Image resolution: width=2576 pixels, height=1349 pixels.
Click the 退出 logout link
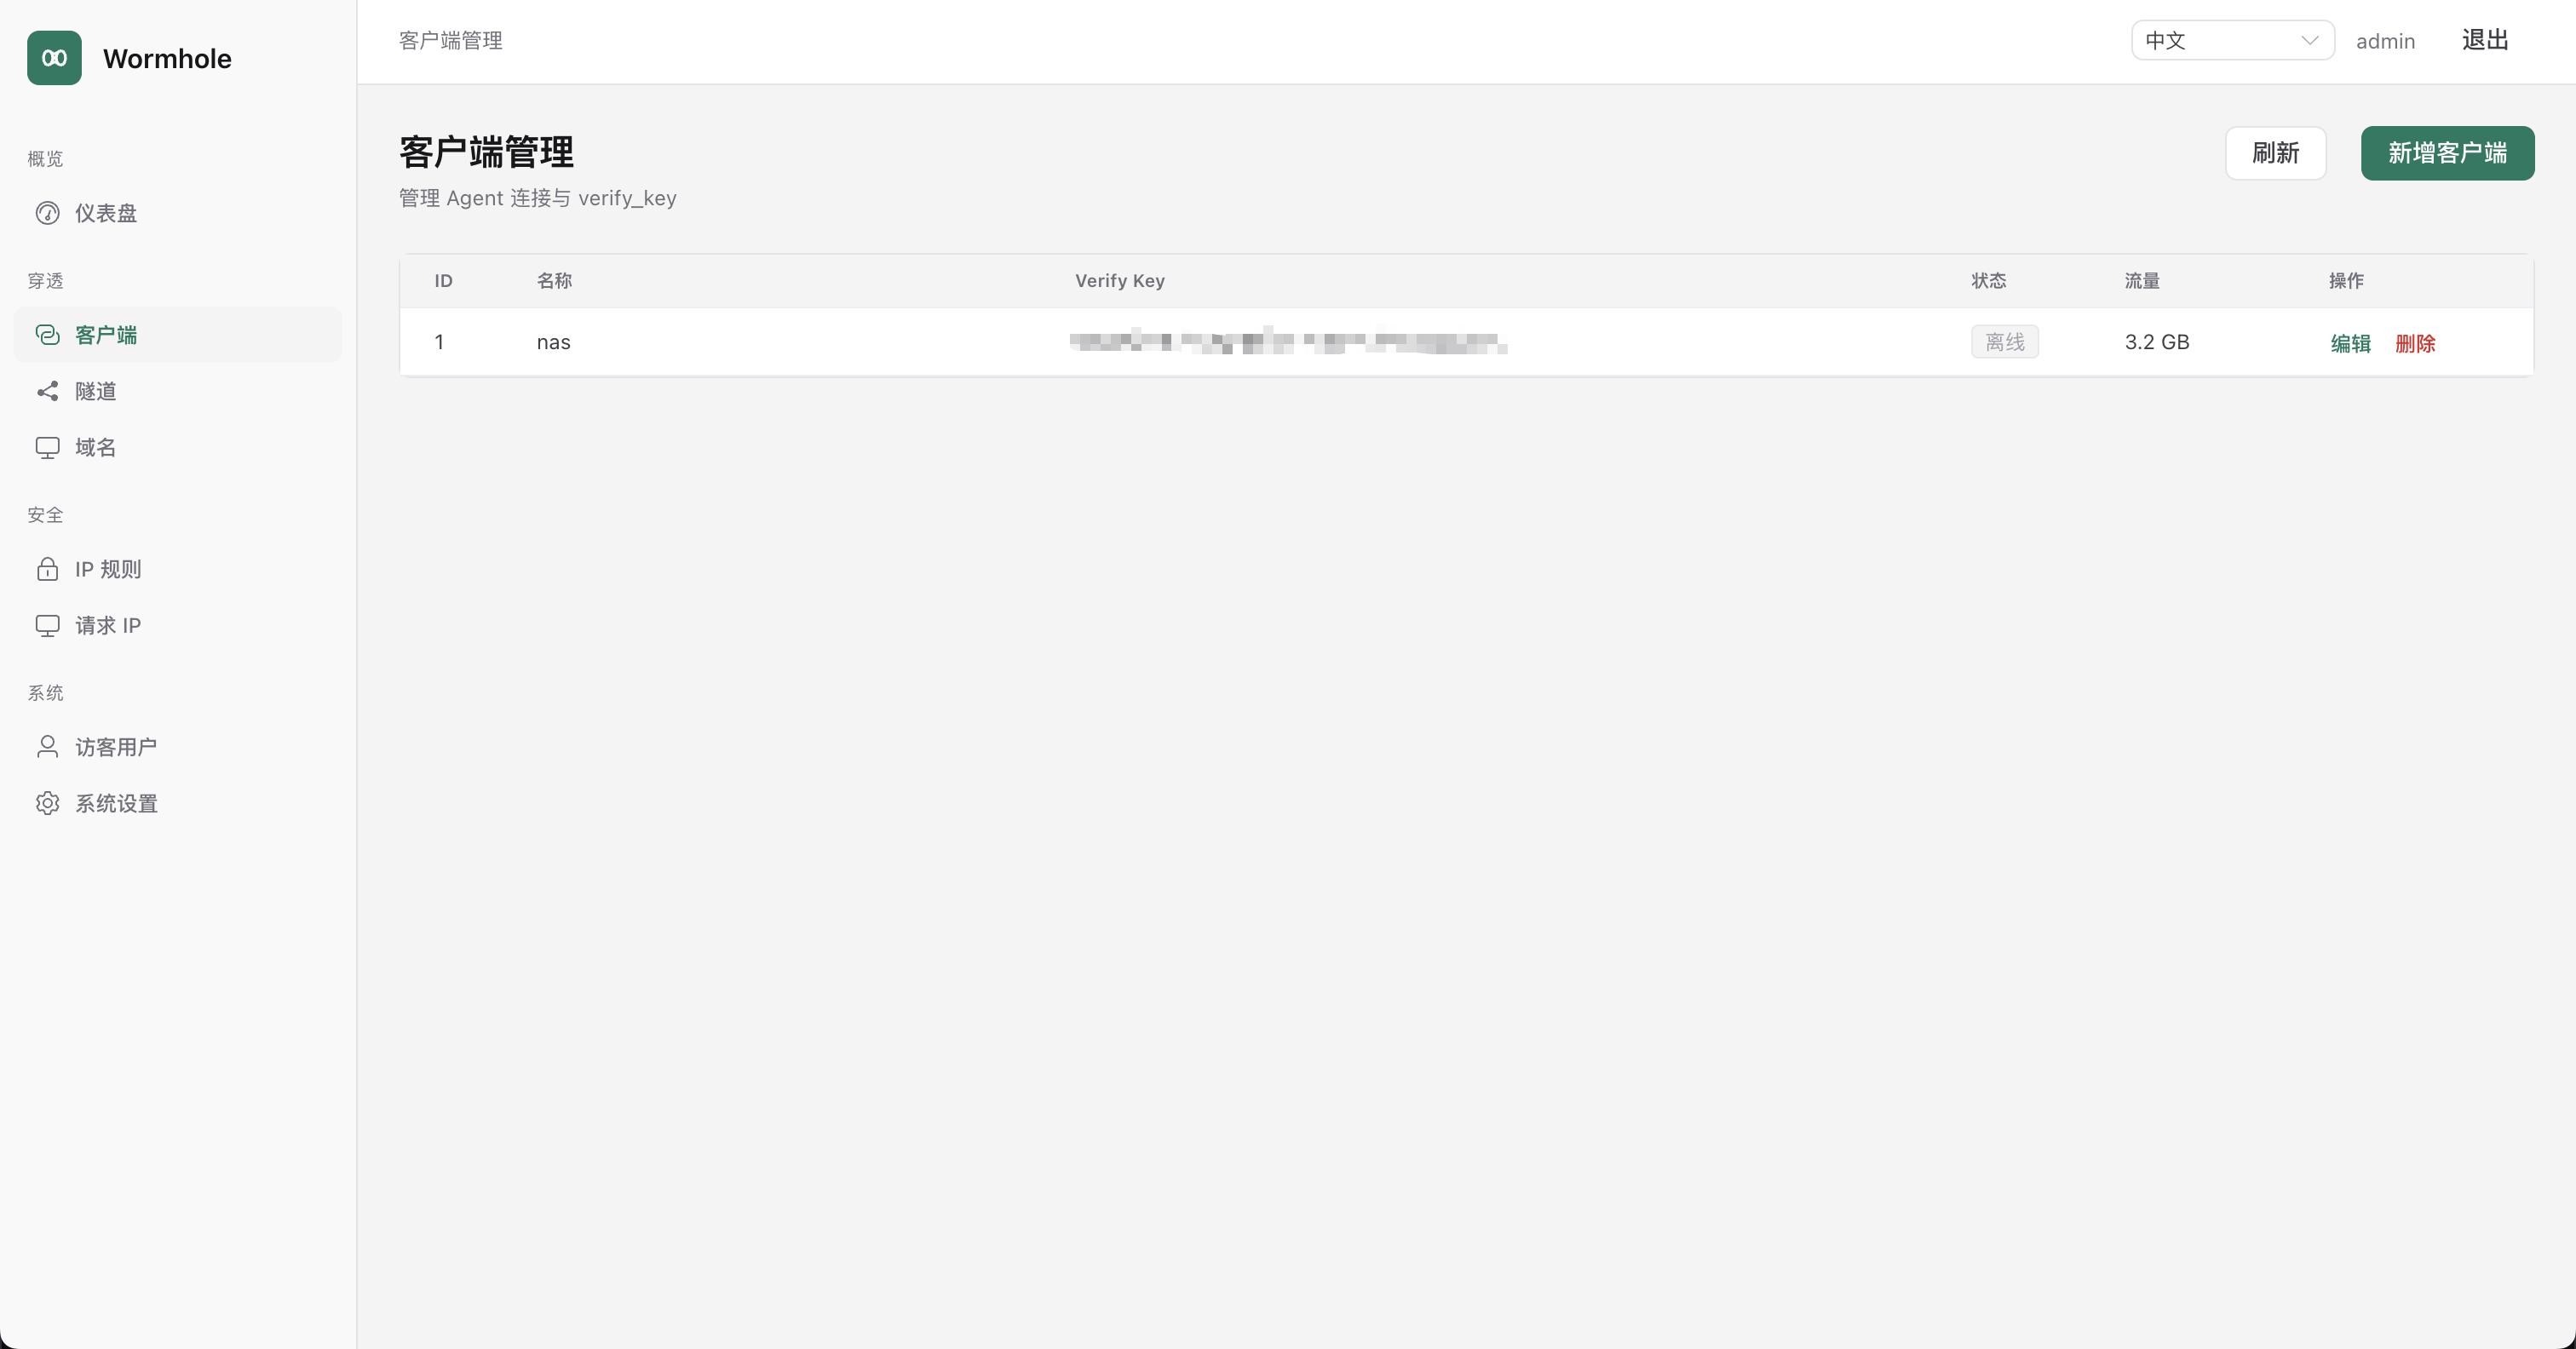point(2485,40)
